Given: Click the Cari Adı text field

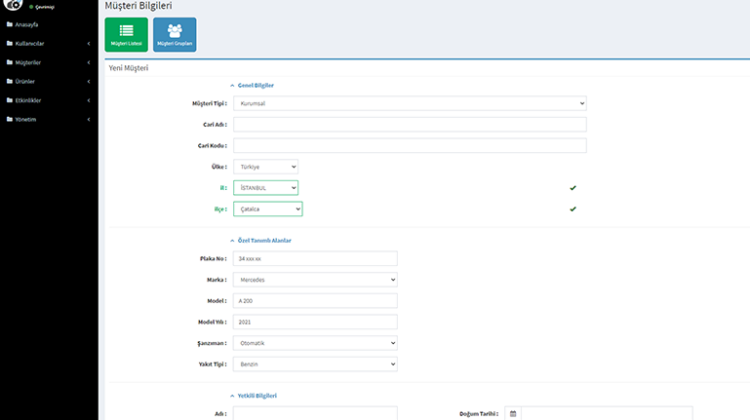Looking at the screenshot, I should 409,124.
